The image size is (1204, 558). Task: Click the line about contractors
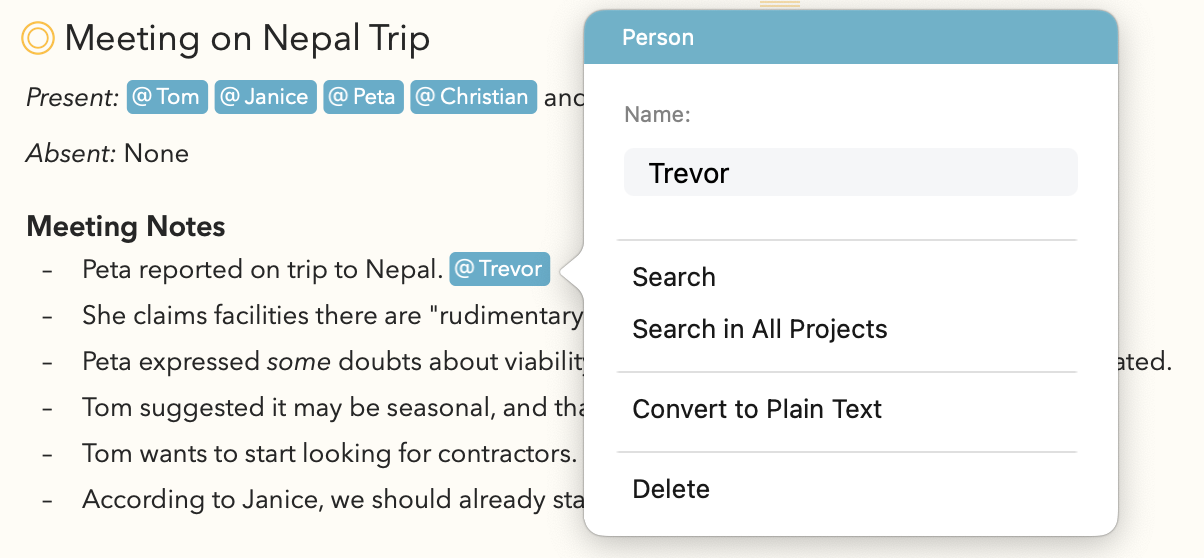pos(330,453)
